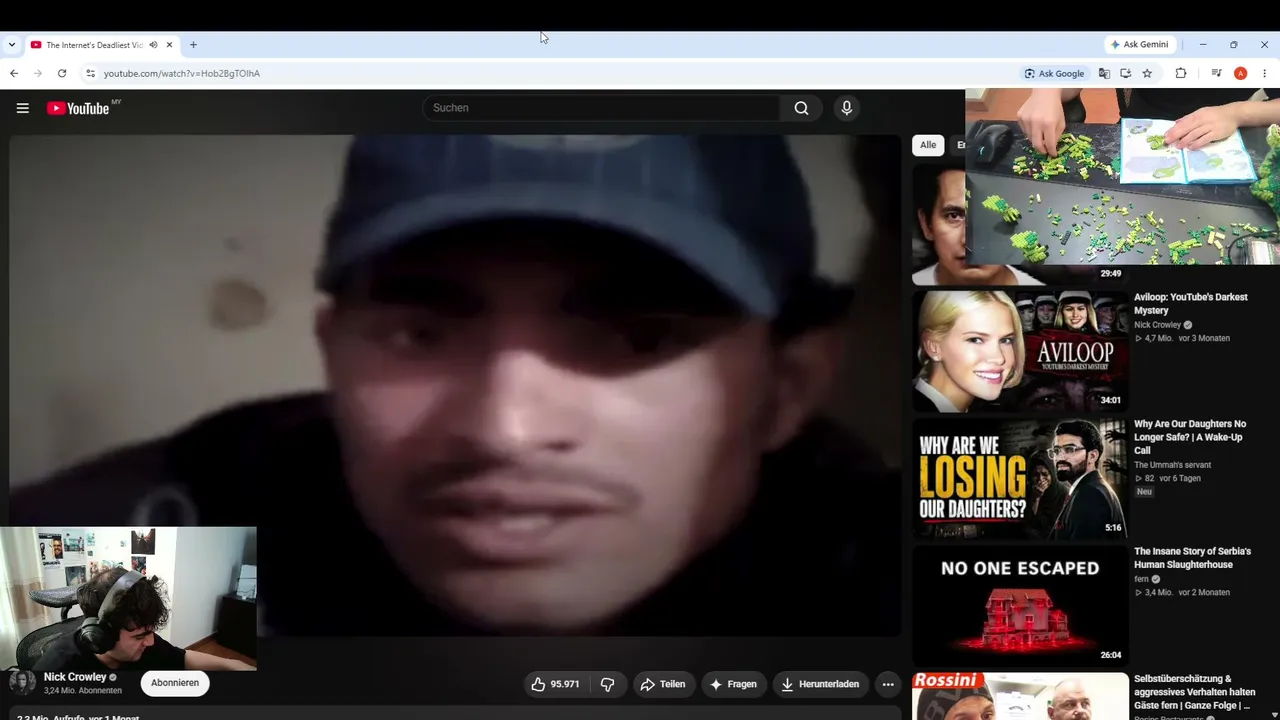Click the webcam overlay of the streamer
Screen dimensions: 1280x720
point(128,598)
